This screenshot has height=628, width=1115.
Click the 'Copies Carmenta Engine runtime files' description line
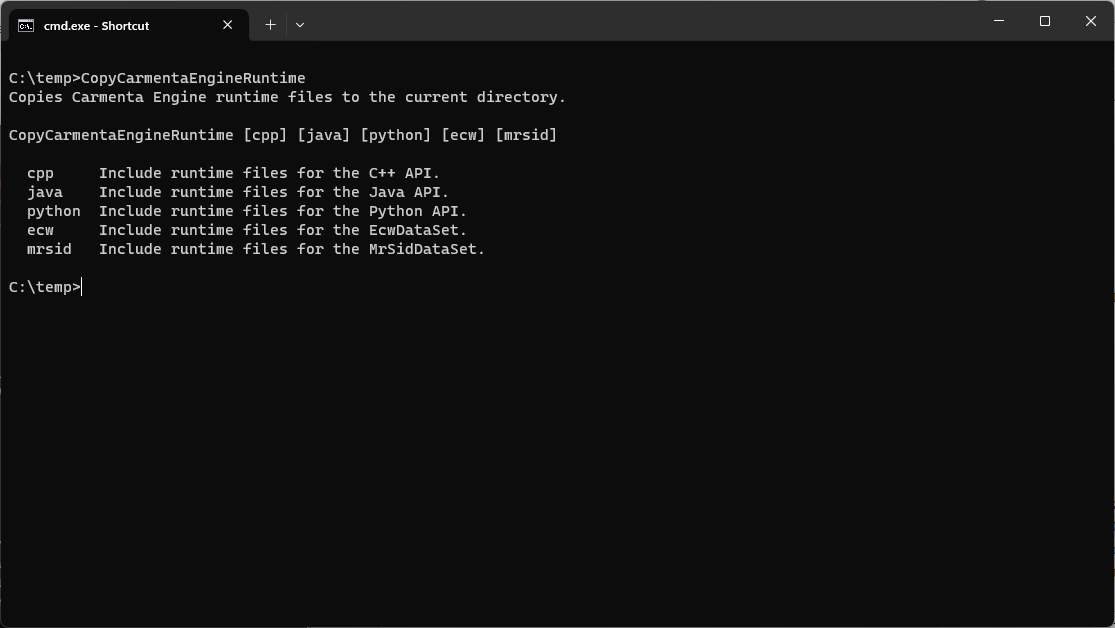[287, 97]
